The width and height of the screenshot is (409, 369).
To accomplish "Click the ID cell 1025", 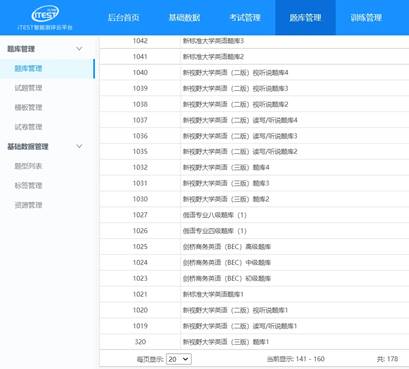I will [x=140, y=247].
